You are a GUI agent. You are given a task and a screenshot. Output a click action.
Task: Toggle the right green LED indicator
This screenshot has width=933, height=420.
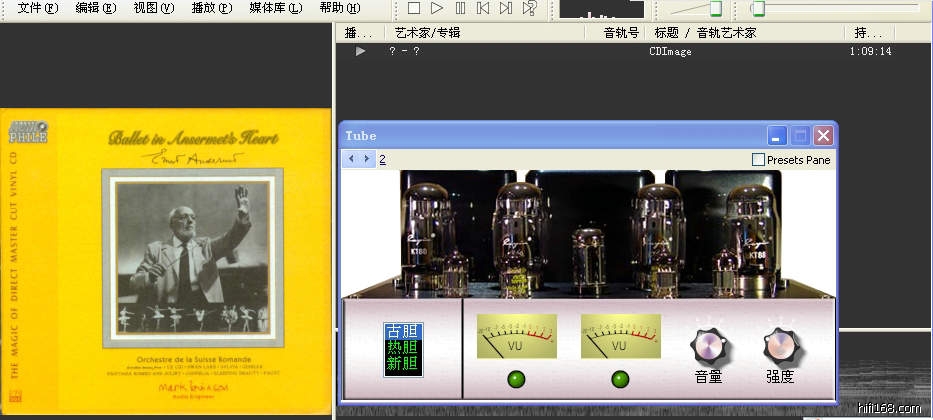[620, 379]
